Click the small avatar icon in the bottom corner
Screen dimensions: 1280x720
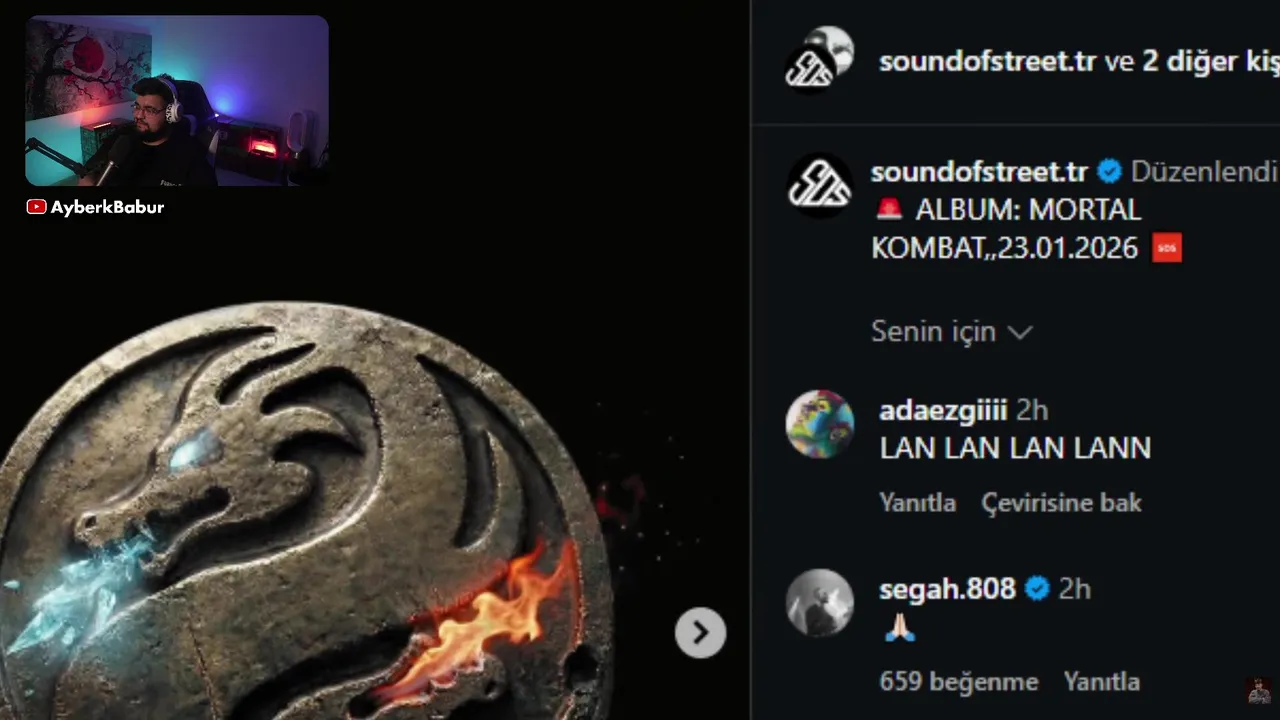[x=1259, y=691]
